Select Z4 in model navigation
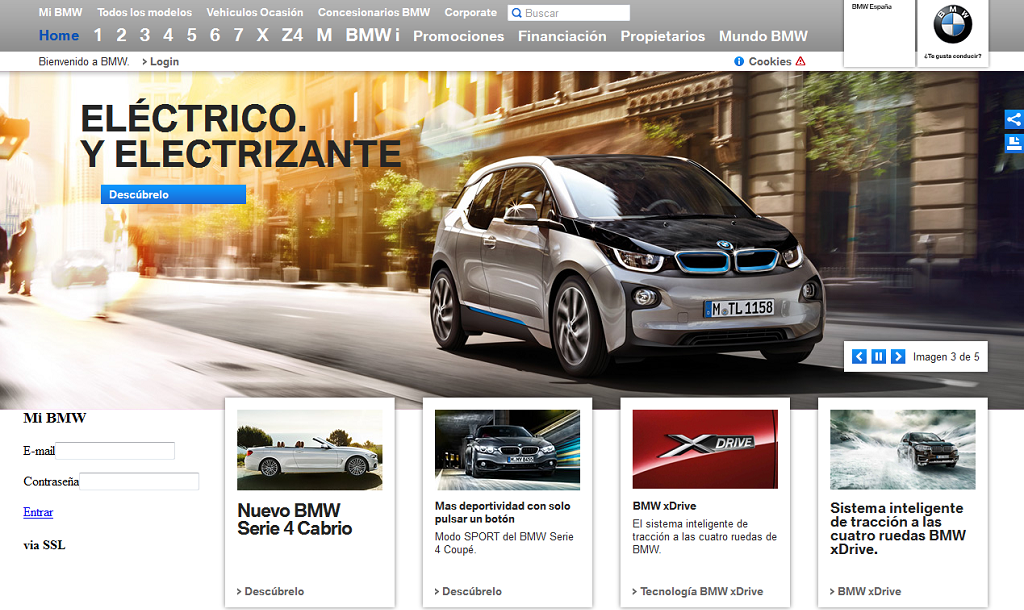Image resolution: width=1024 pixels, height=610 pixels. (293, 35)
